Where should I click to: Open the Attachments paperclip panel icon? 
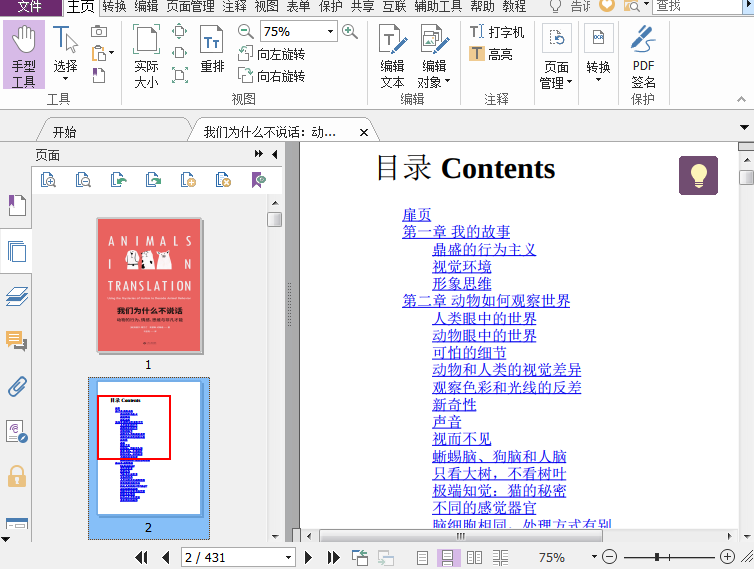coord(17,386)
